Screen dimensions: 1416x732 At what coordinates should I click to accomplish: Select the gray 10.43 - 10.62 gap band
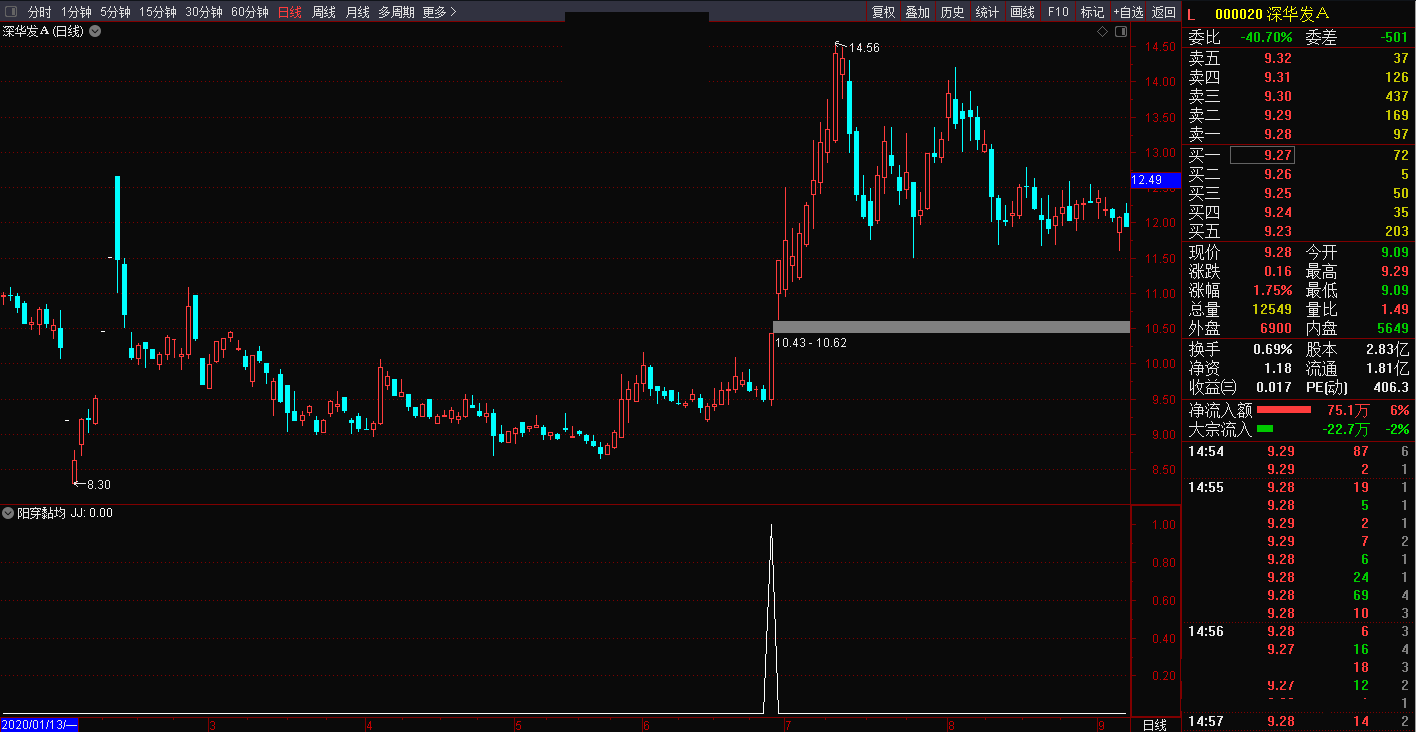pos(951,327)
